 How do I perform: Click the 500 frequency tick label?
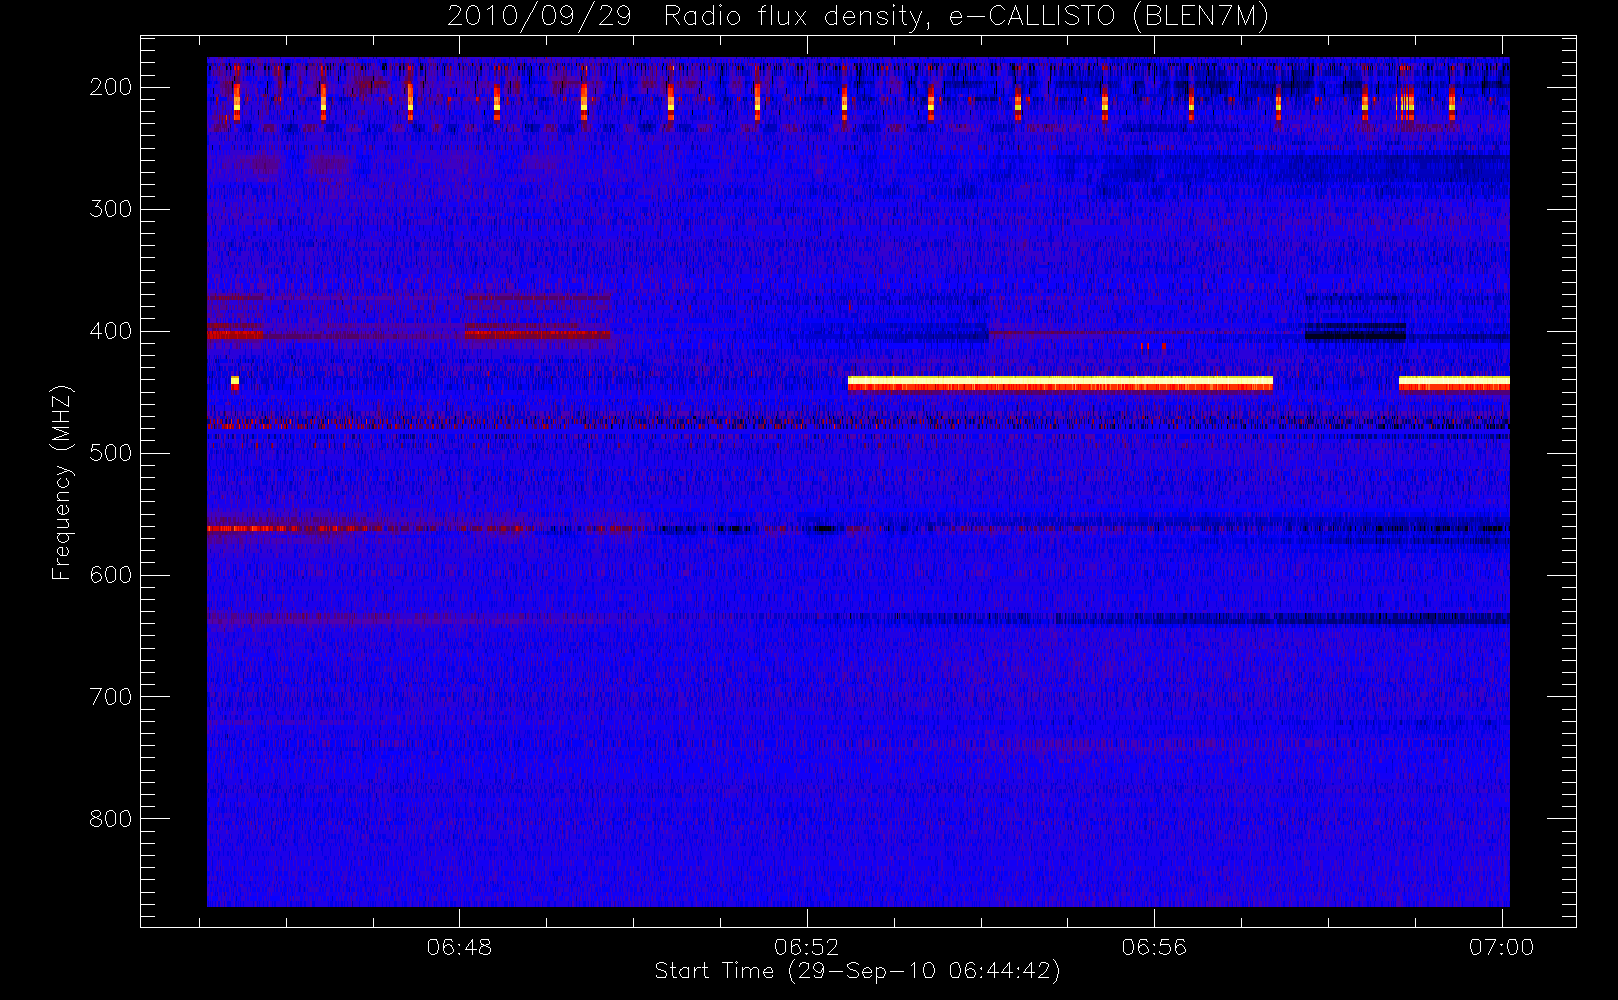point(110,453)
